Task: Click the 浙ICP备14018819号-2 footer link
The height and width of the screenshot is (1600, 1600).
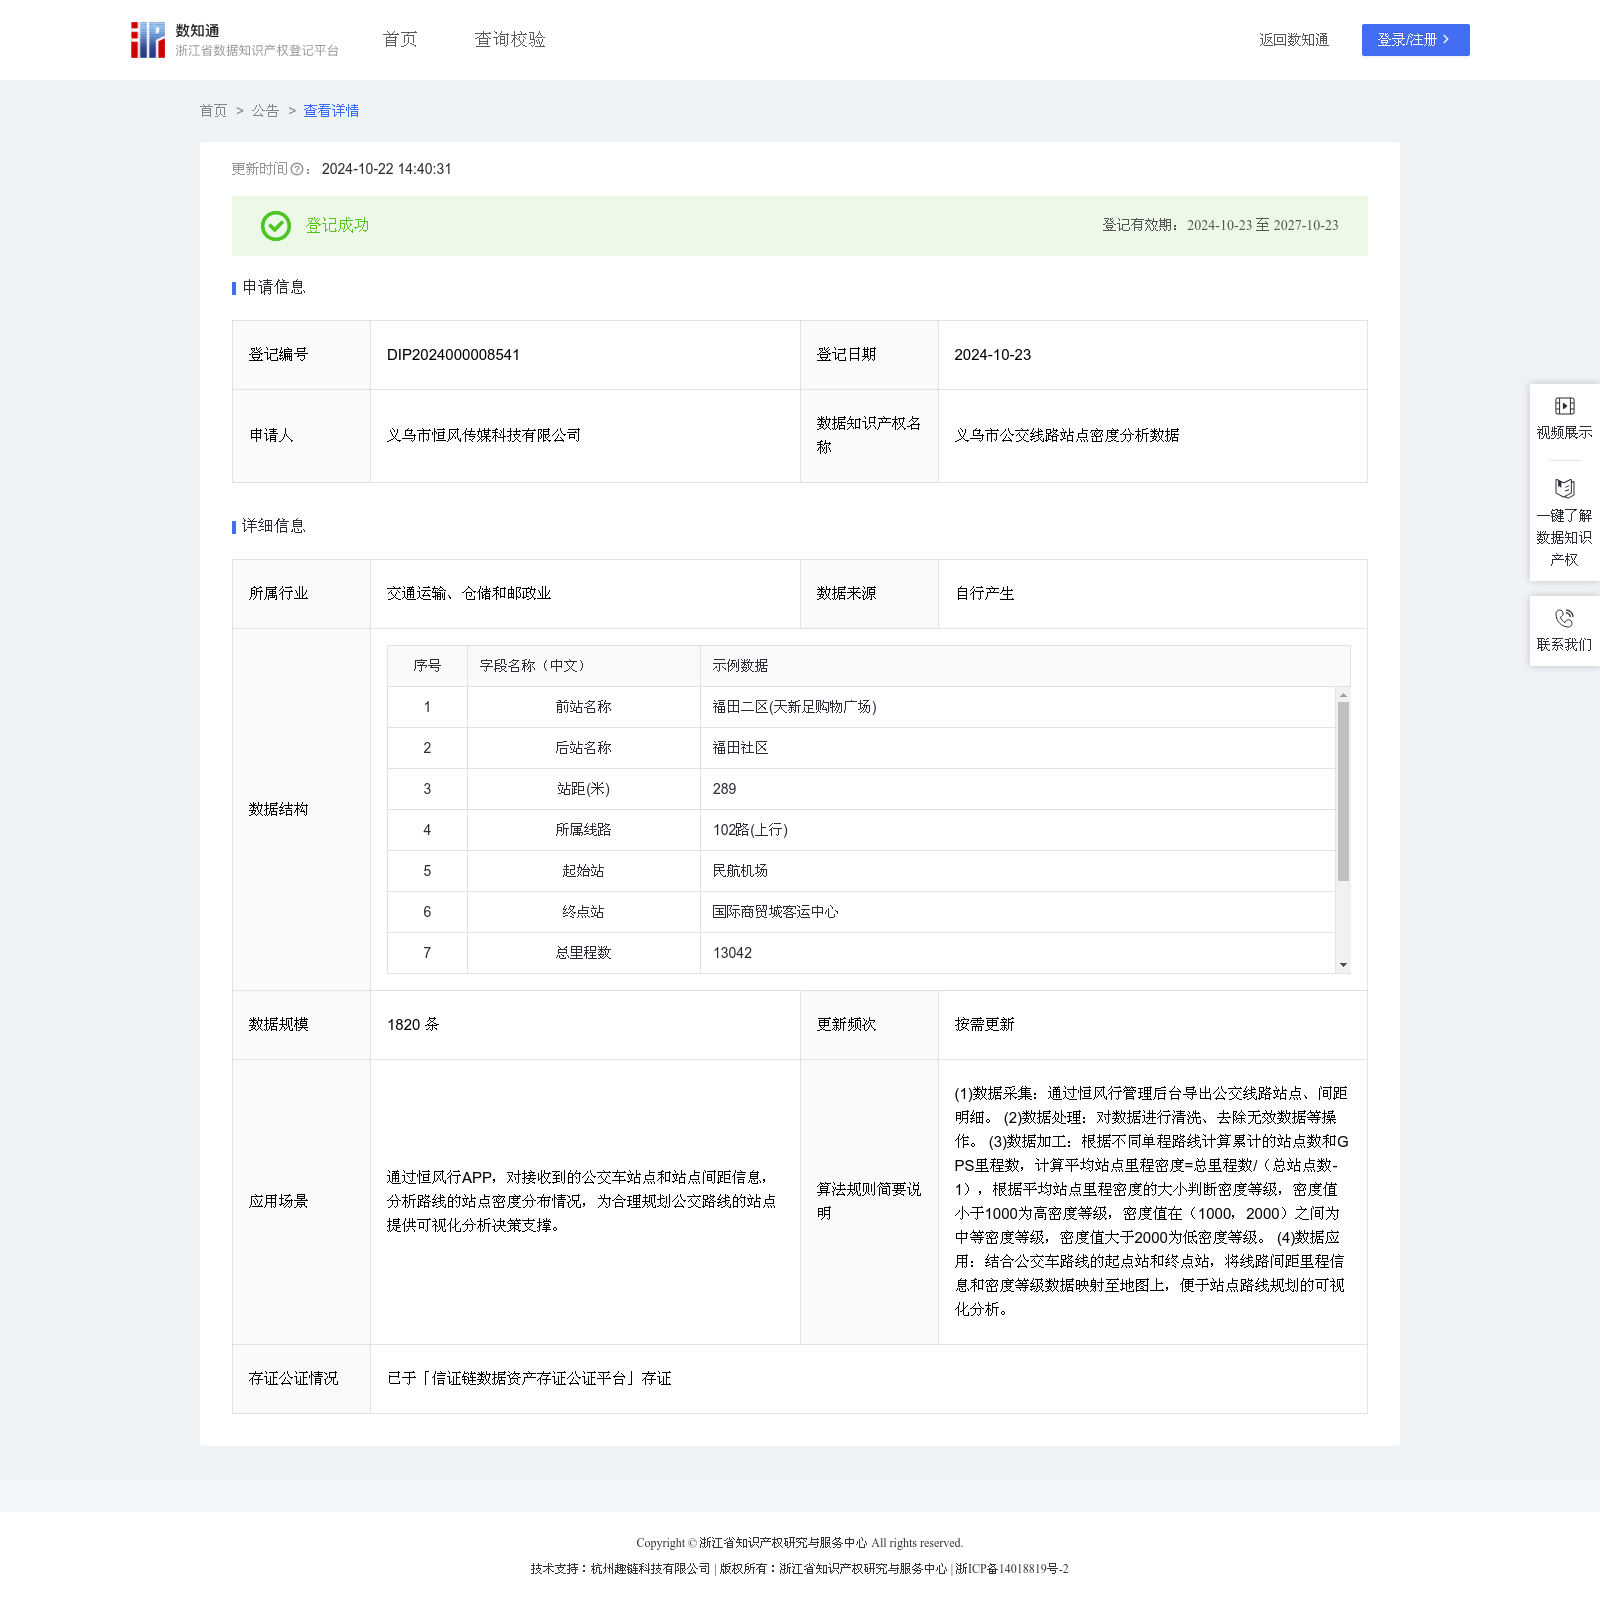Action: point(1011,1569)
